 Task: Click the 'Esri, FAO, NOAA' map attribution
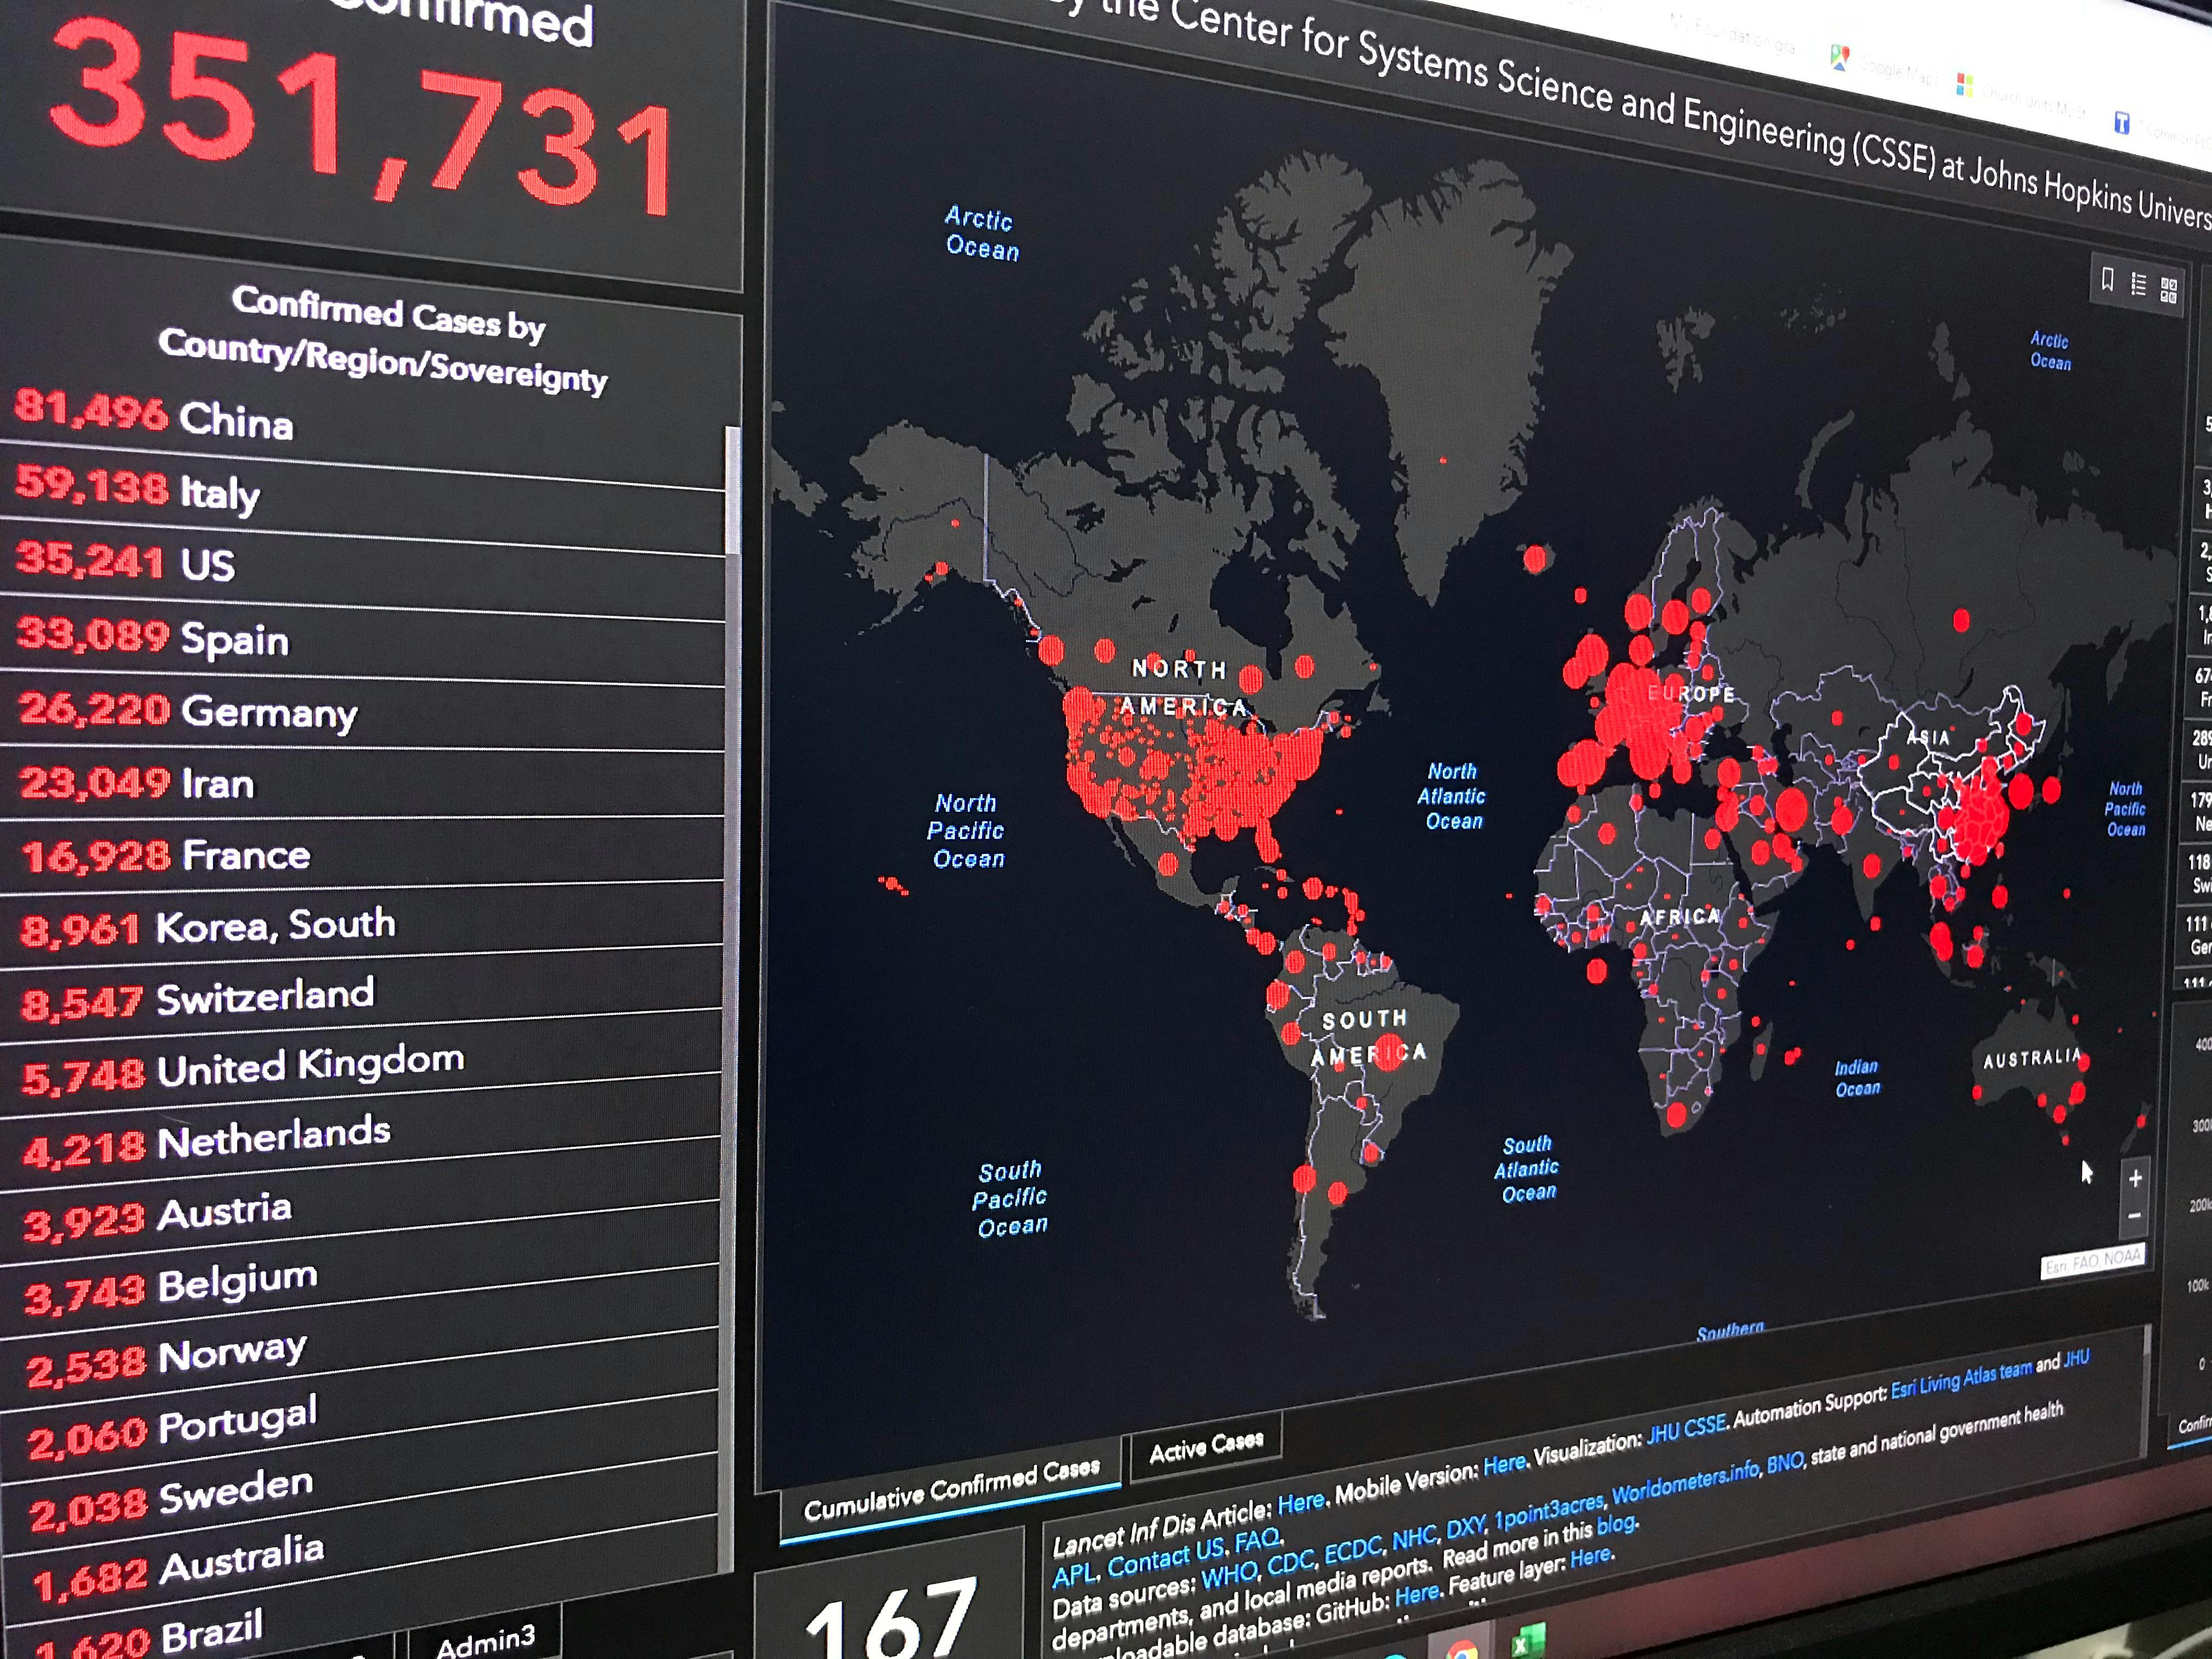point(2092,1263)
